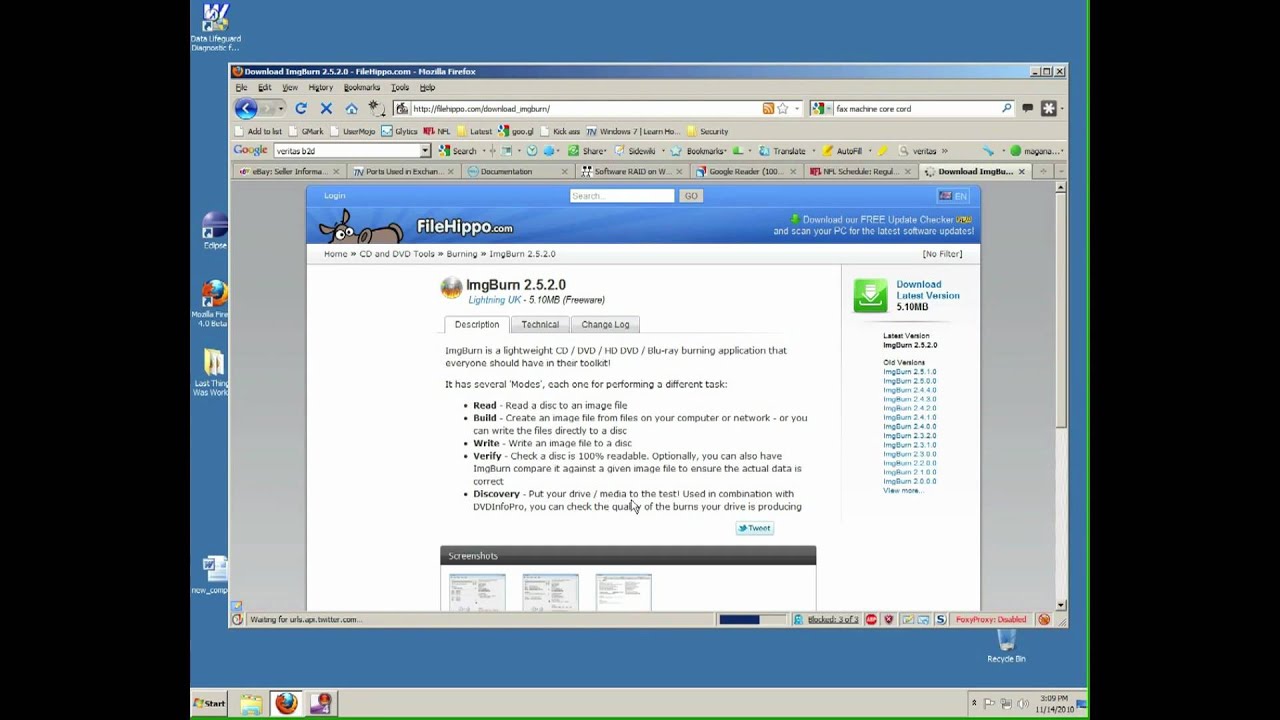Click the No Filter link
Viewport: 1280px width, 720px height.
click(x=942, y=254)
